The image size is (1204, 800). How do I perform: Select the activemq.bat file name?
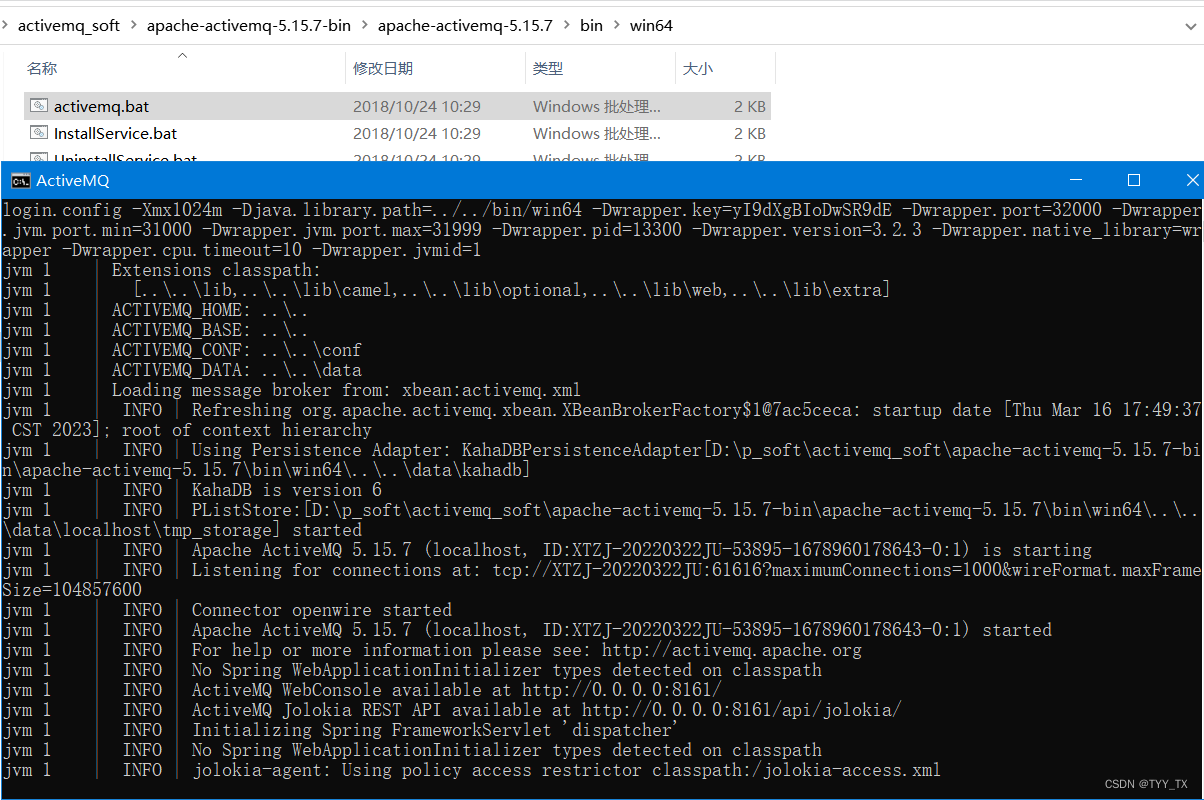[x=102, y=106]
